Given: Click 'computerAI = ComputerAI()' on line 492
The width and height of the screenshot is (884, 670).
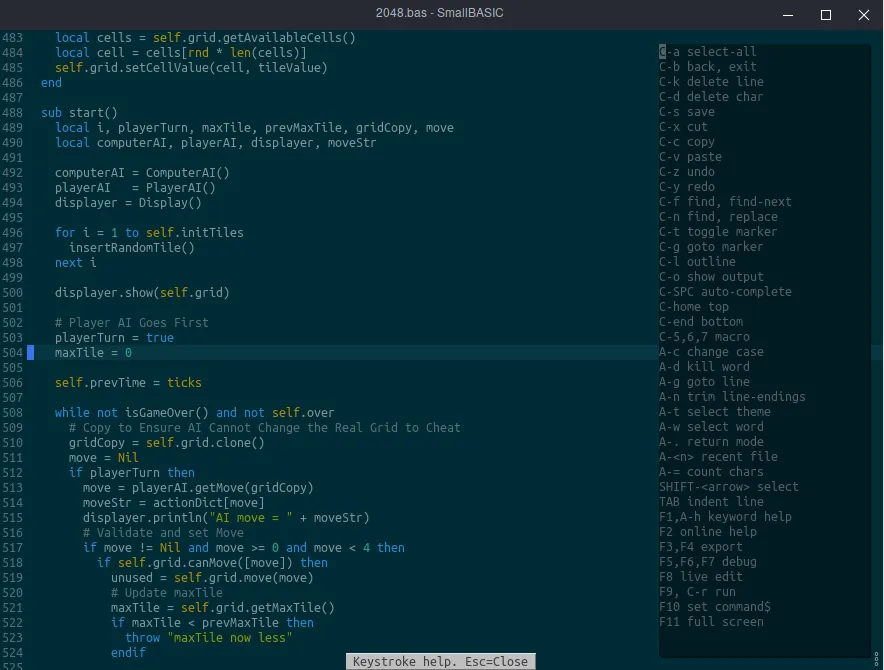Looking at the screenshot, I should click(142, 173).
